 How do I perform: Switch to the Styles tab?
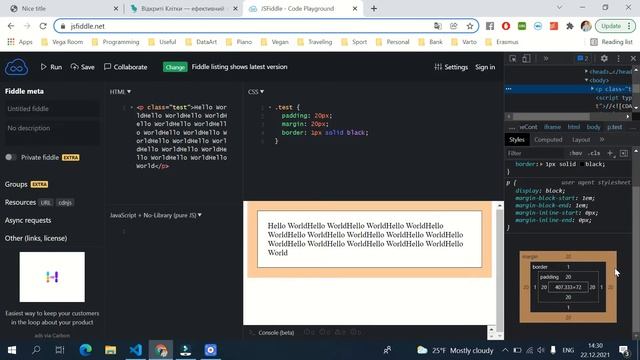[517, 140]
